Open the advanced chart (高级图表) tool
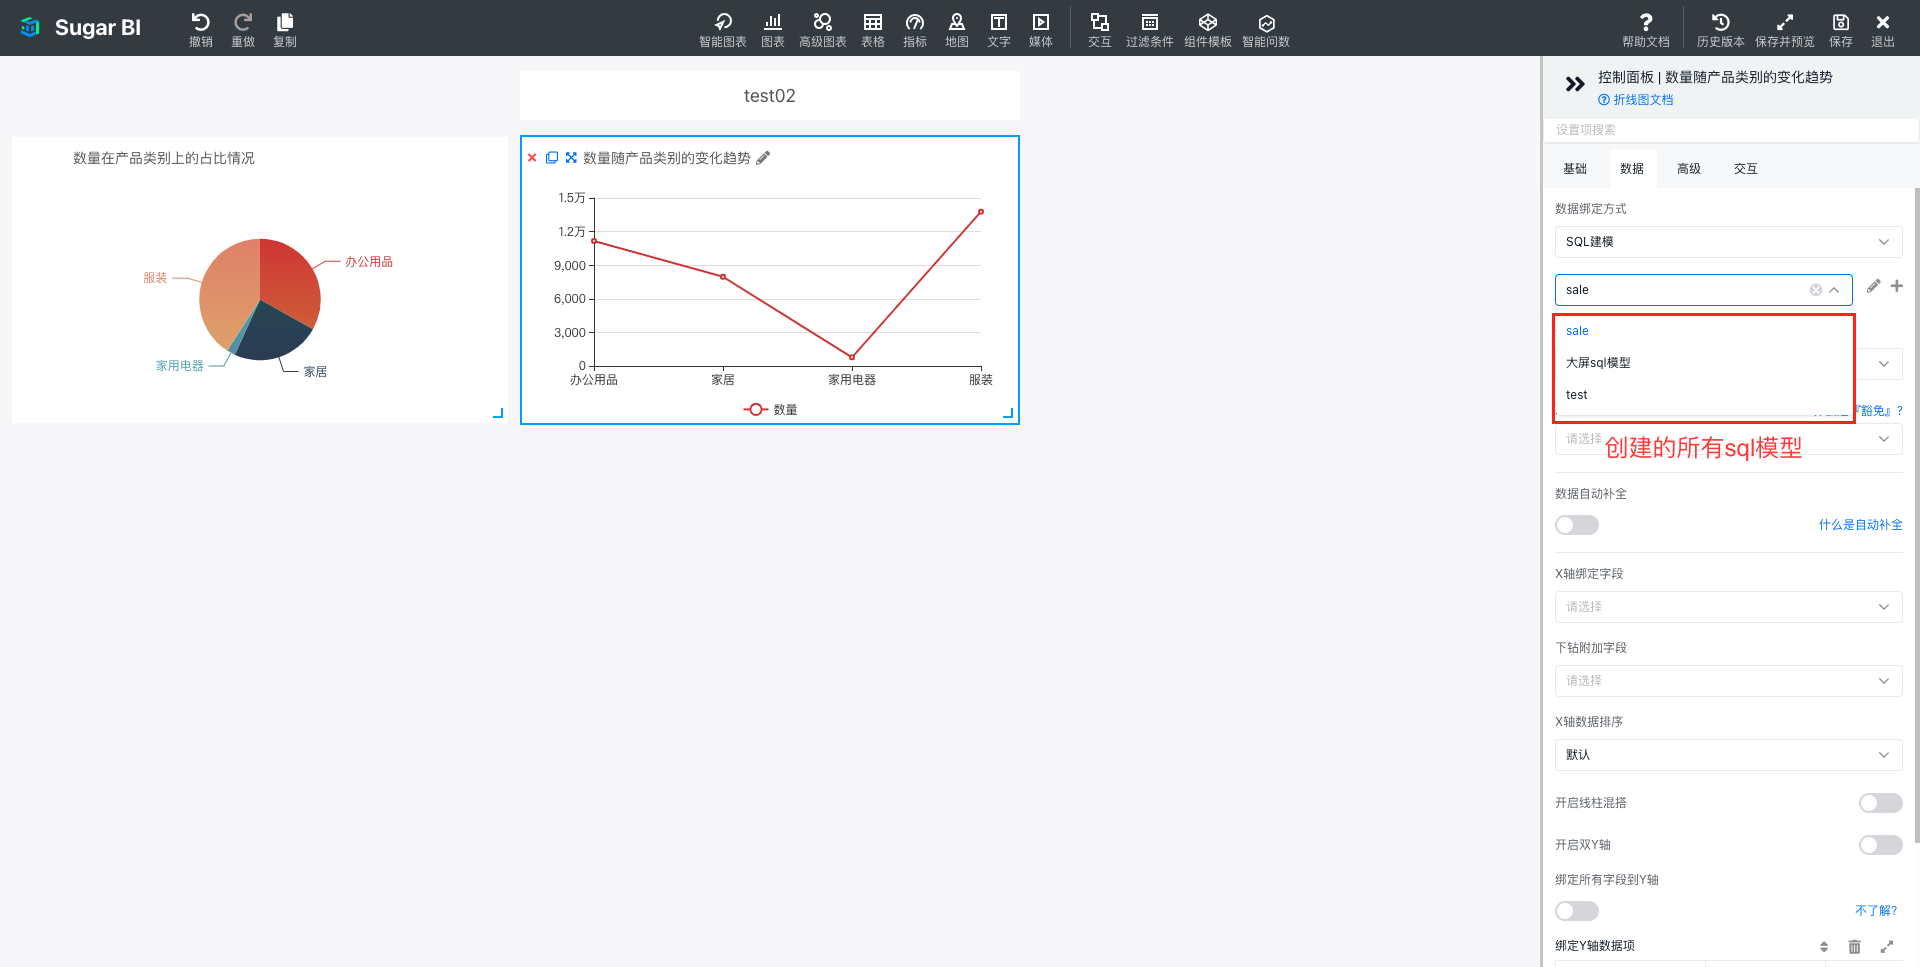The image size is (1920, 967). coord(822,29)
